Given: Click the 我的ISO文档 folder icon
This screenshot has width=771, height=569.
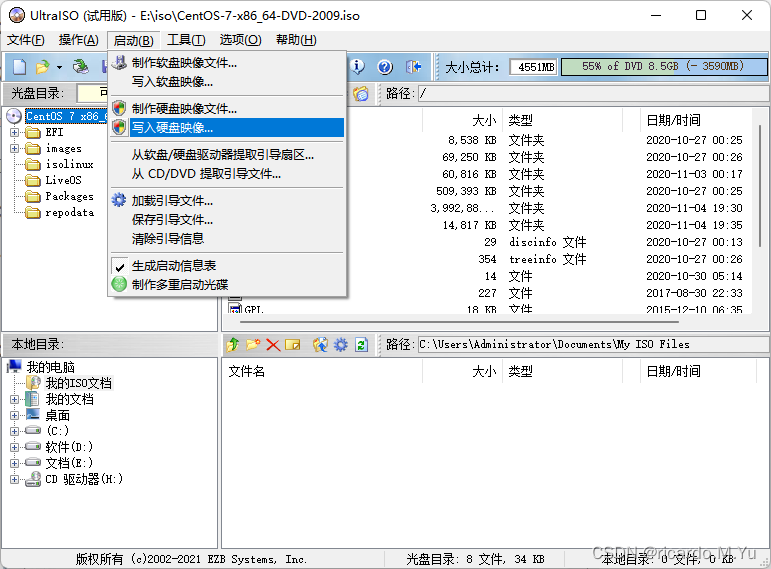Looking at the screenshot, I should click(33, 383).
